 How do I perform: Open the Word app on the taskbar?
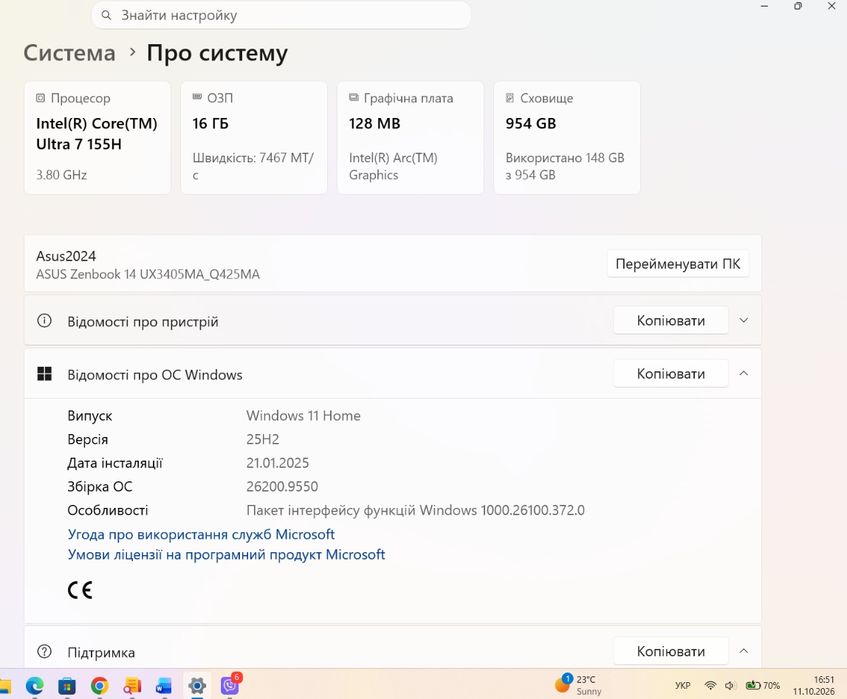(164, 685)
